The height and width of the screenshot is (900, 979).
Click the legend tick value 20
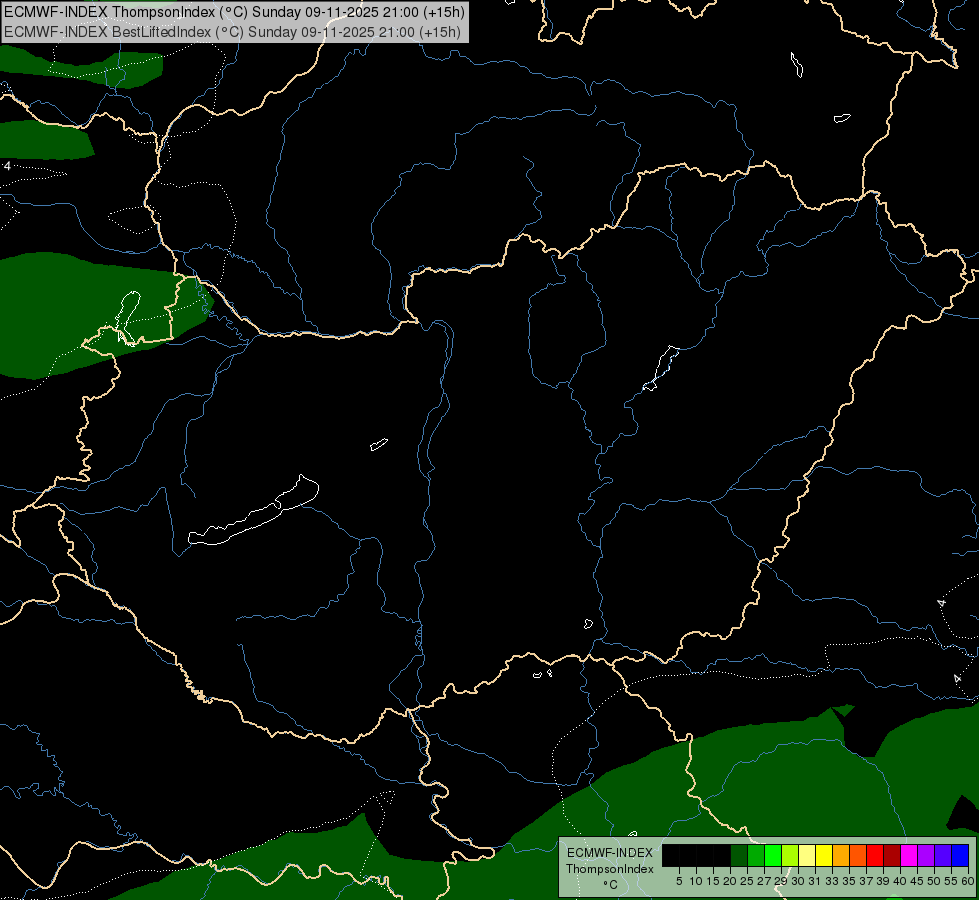[730, 881]
